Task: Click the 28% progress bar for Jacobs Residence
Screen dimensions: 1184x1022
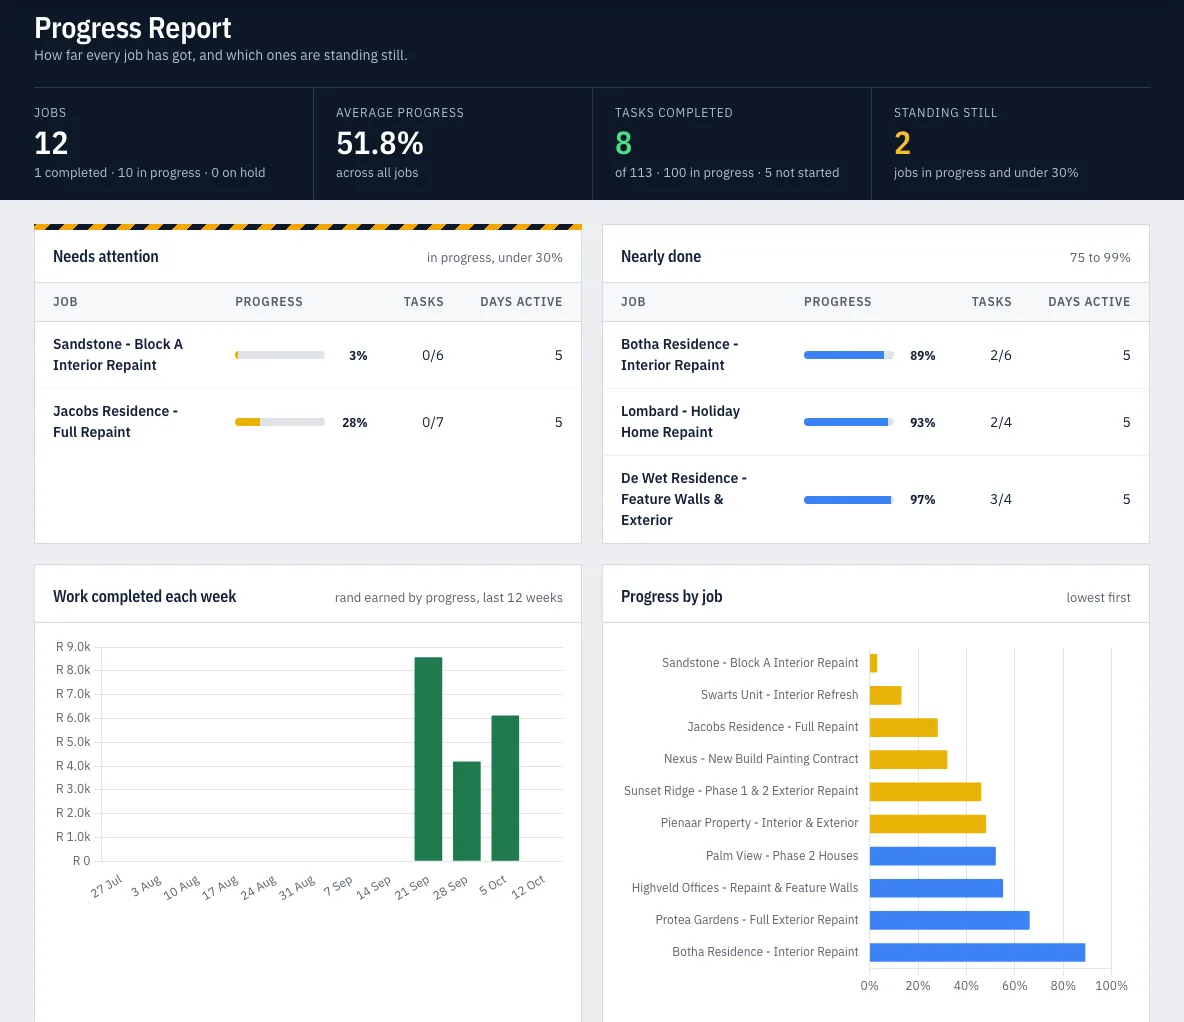Action: coord(280,422)
